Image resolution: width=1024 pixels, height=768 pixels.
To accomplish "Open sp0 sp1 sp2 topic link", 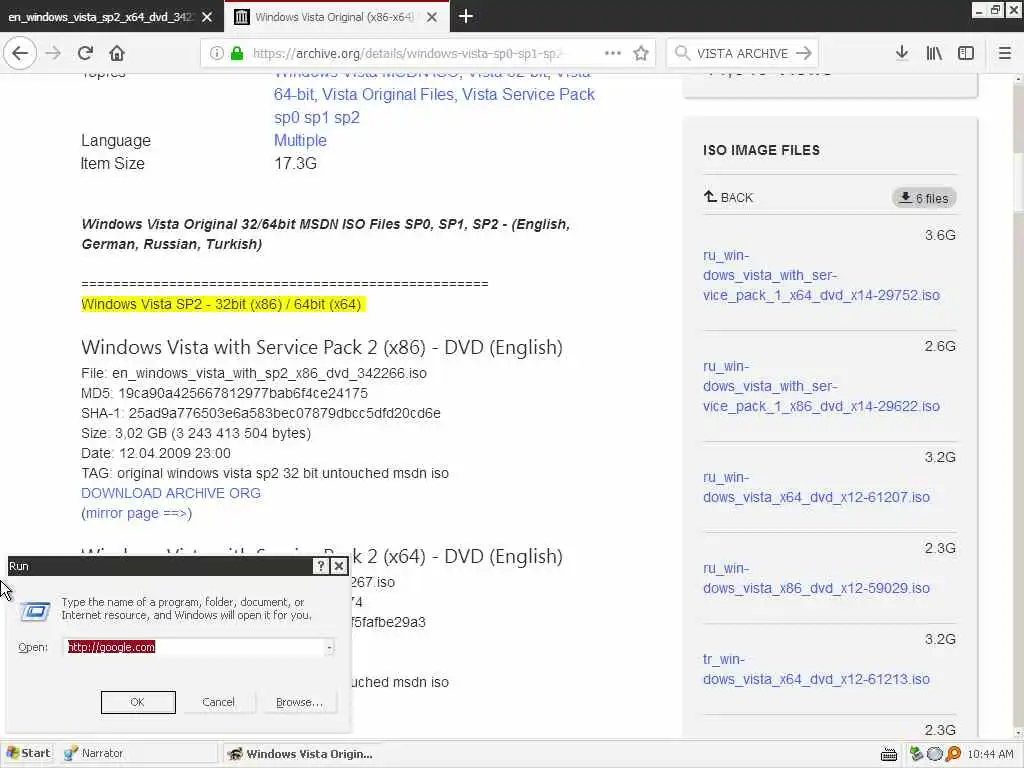I will click(317, 118).
